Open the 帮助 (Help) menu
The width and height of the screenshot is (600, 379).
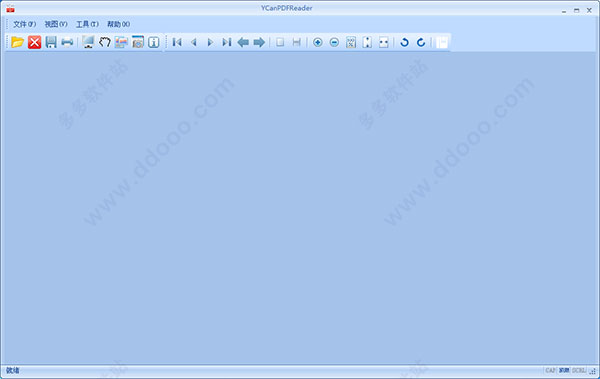click(119, 24)
